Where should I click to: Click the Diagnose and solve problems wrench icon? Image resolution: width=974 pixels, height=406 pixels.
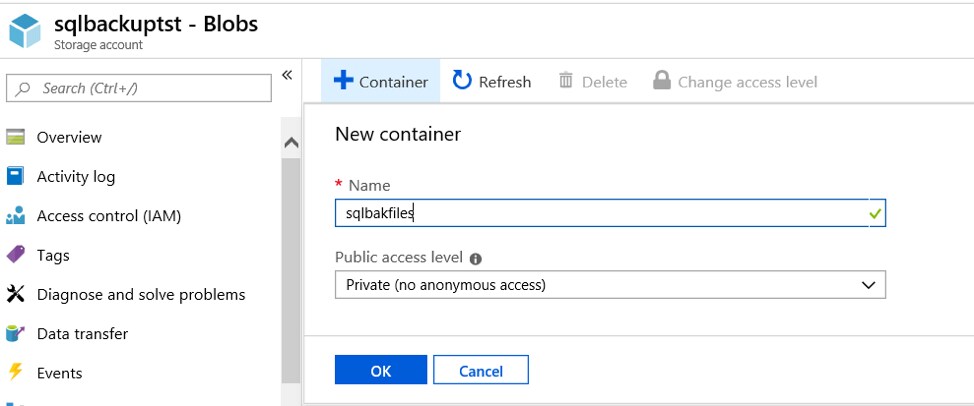point(15,294)
